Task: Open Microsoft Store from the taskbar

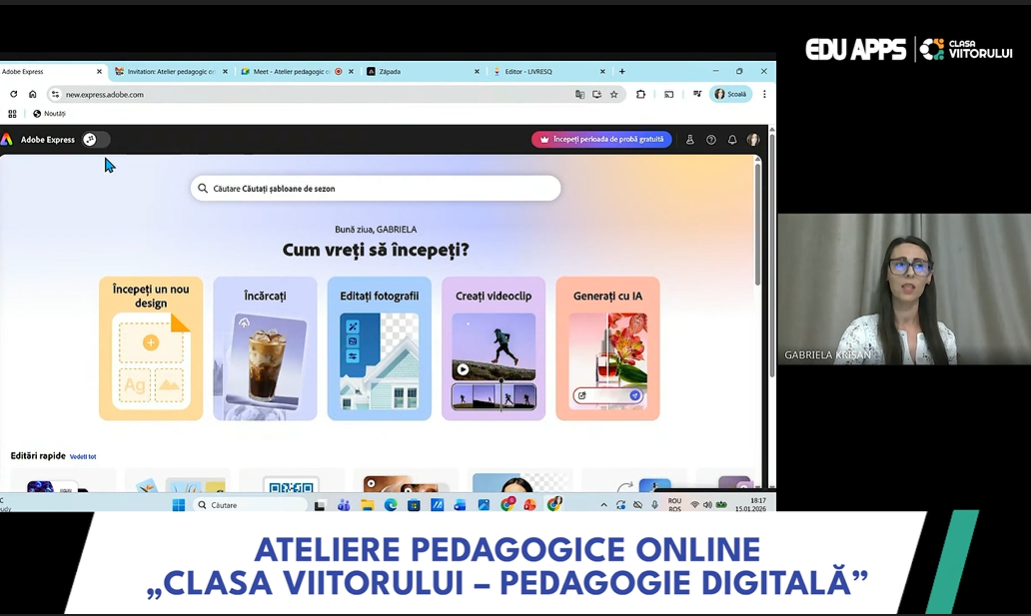Action: [414, 505]
